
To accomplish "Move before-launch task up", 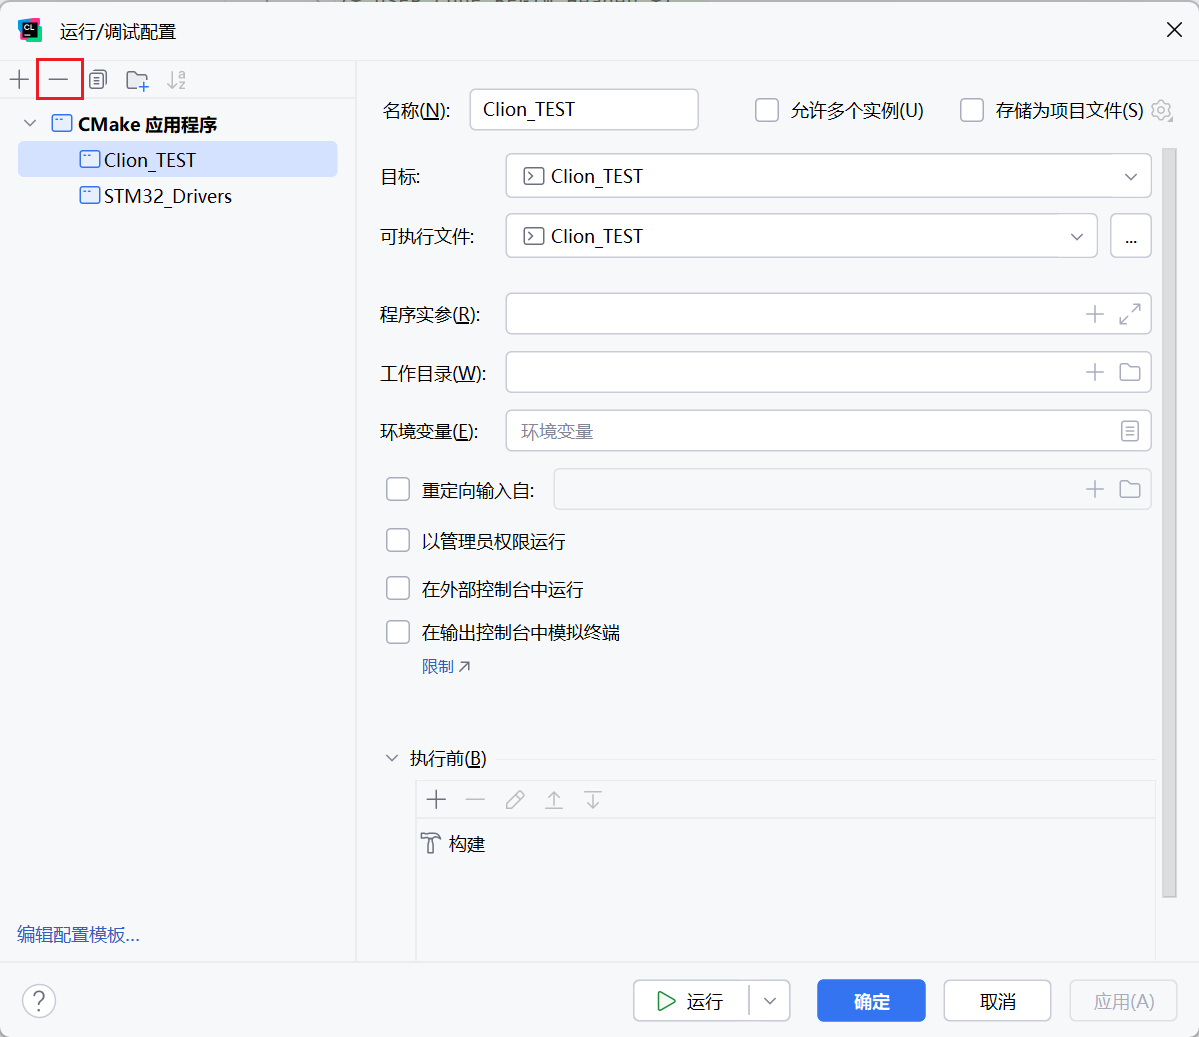I will tap(554, 800).
